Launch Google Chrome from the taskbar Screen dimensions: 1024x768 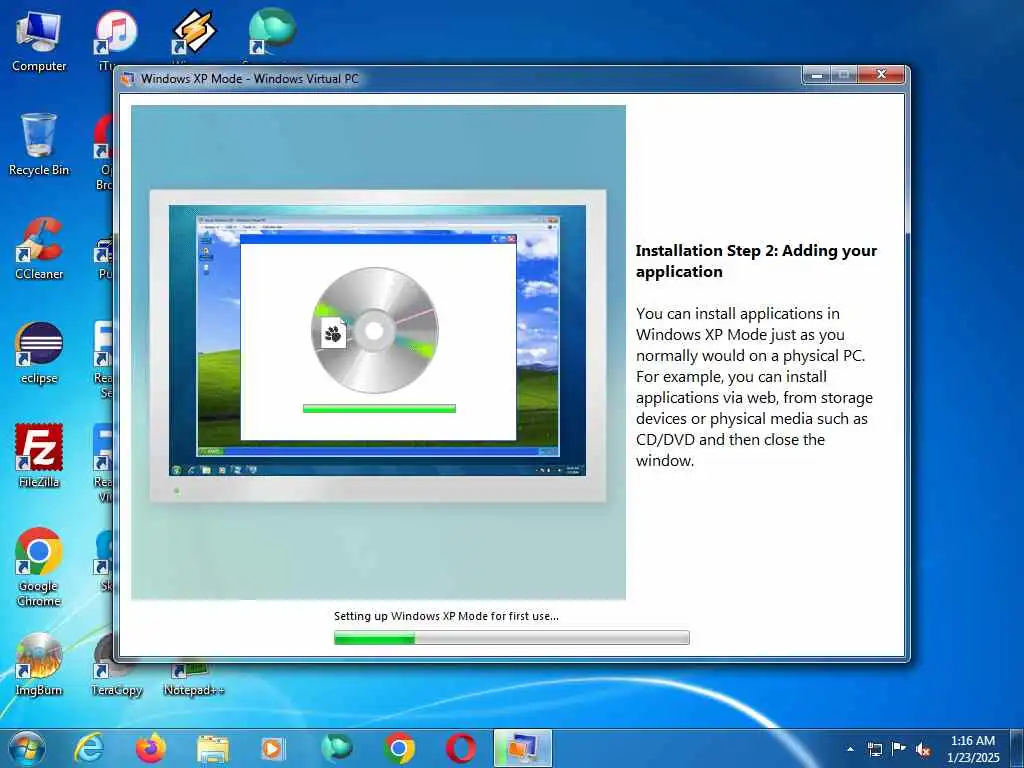(399, 748)
